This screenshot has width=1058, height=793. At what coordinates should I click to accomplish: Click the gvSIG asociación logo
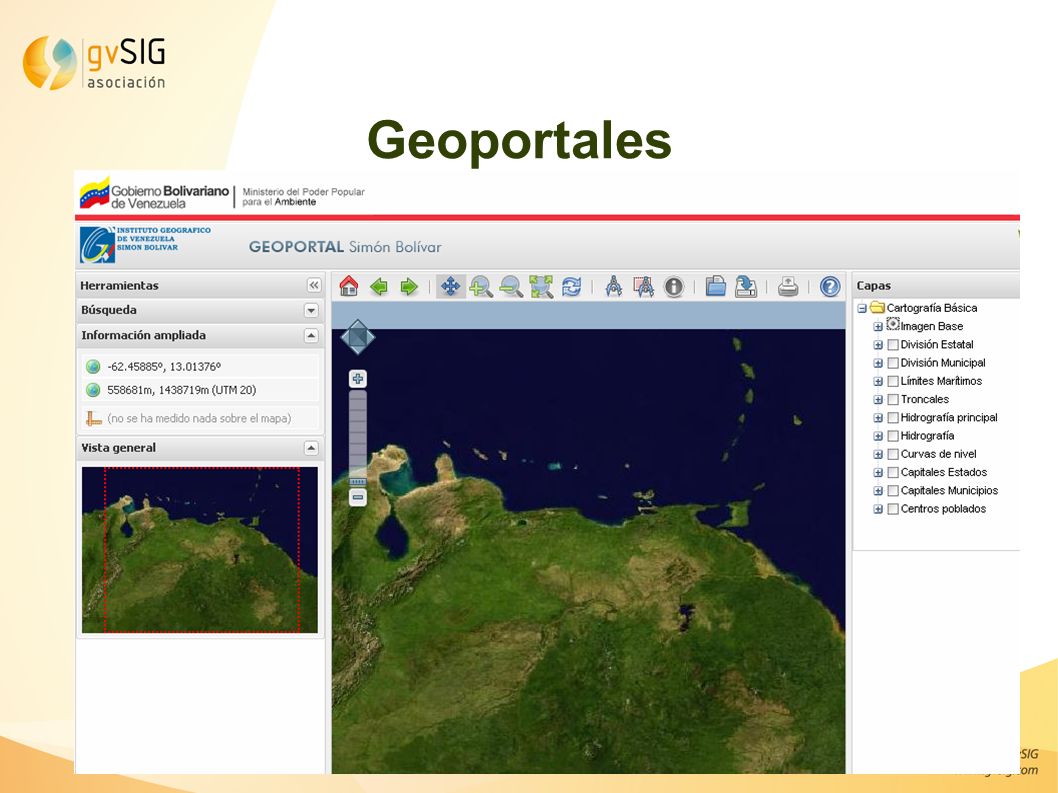(94, 63)
